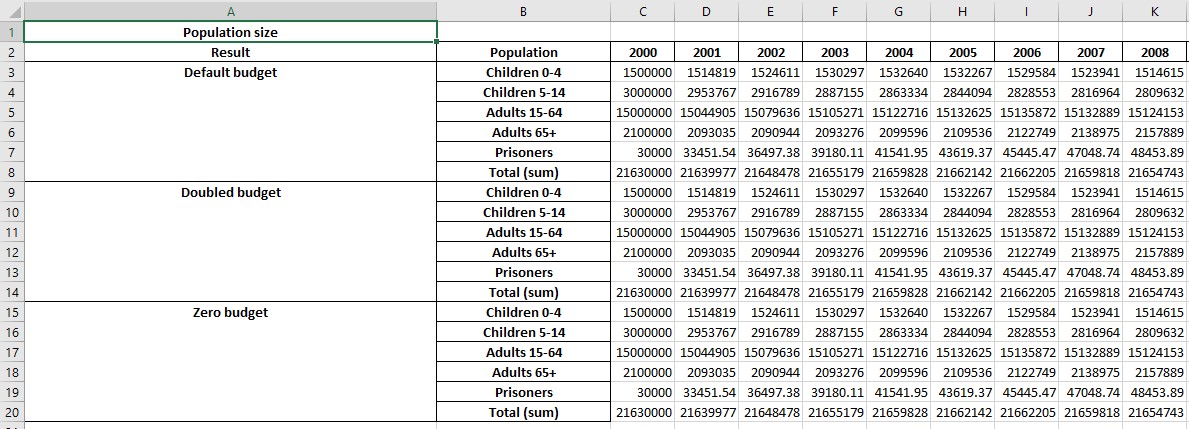Image resolution: width=1189 pixels, height=429 pixels.
Task: Select 'Prisoners' in row 7
Action: pyautogui.click(x=523, y=152)
